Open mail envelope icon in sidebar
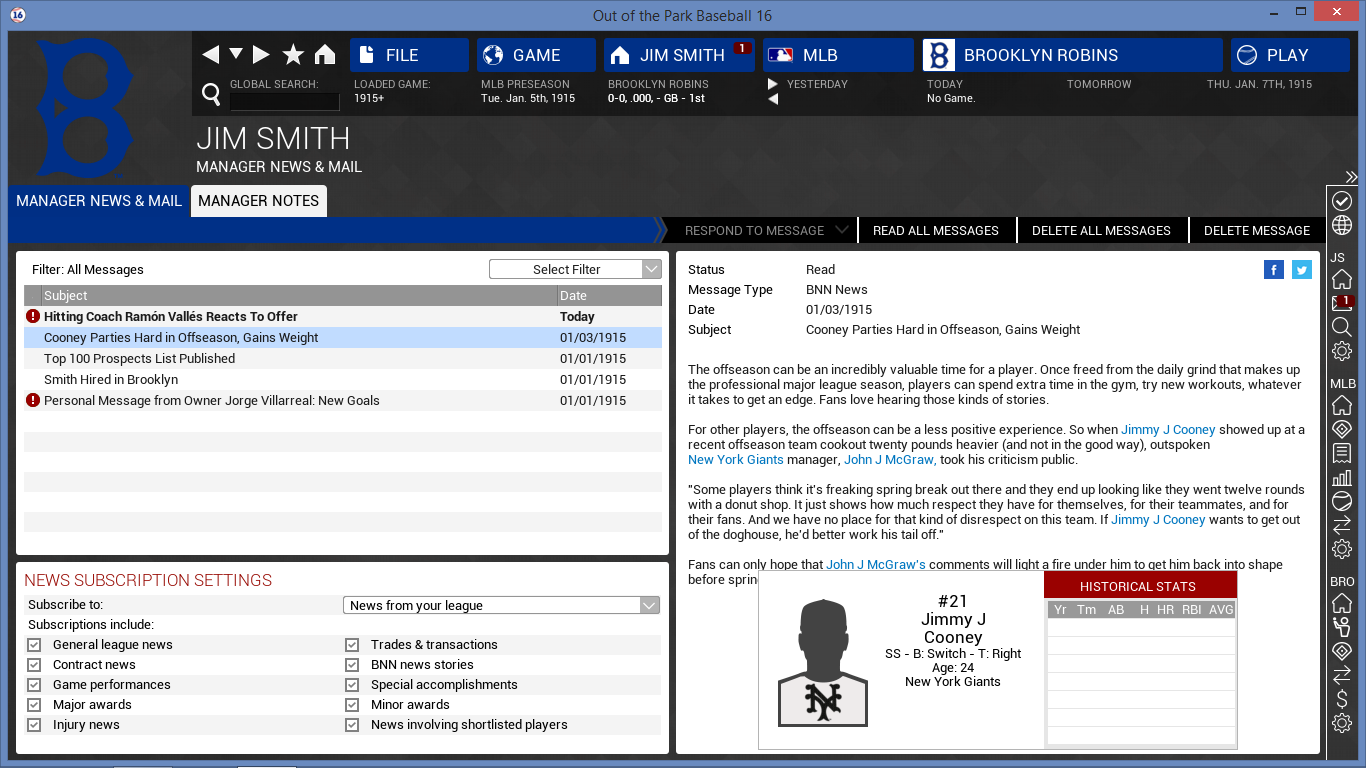 point(1342,303)
